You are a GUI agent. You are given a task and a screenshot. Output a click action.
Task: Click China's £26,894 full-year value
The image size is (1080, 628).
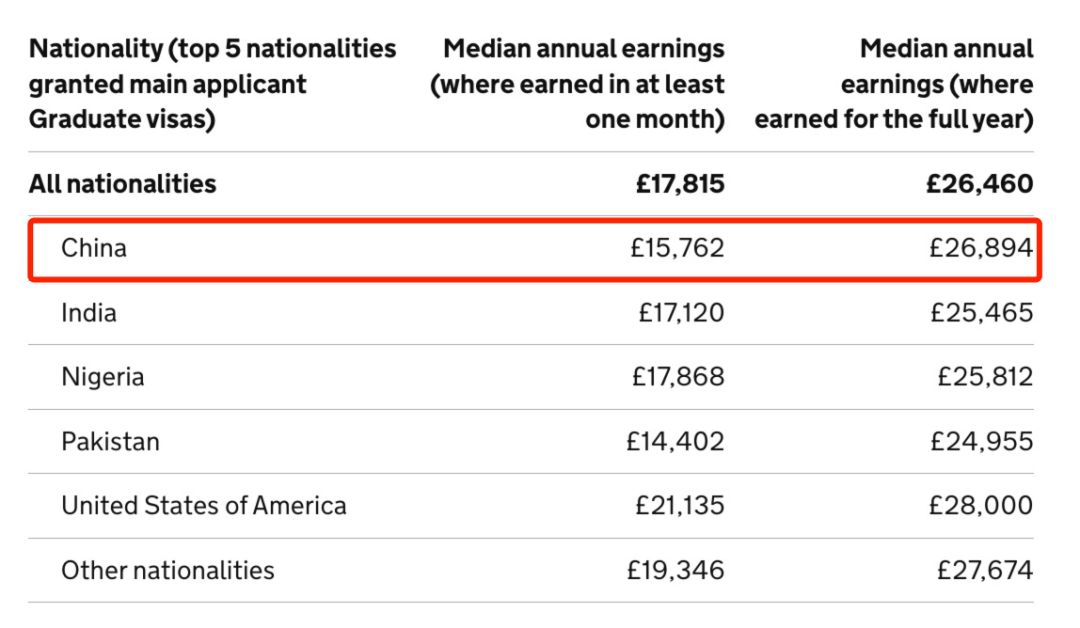pyautogui.click(x=981, y=247)
